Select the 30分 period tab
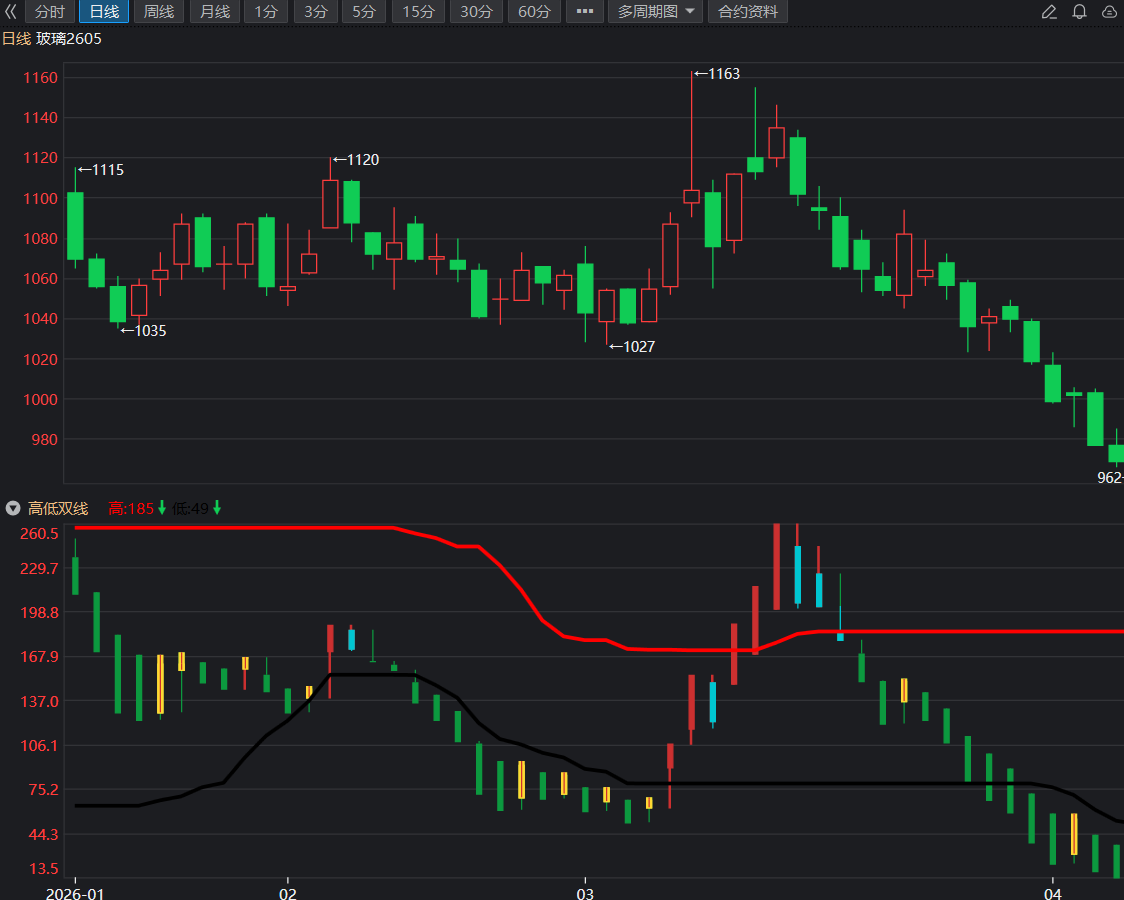 point(476,11)
